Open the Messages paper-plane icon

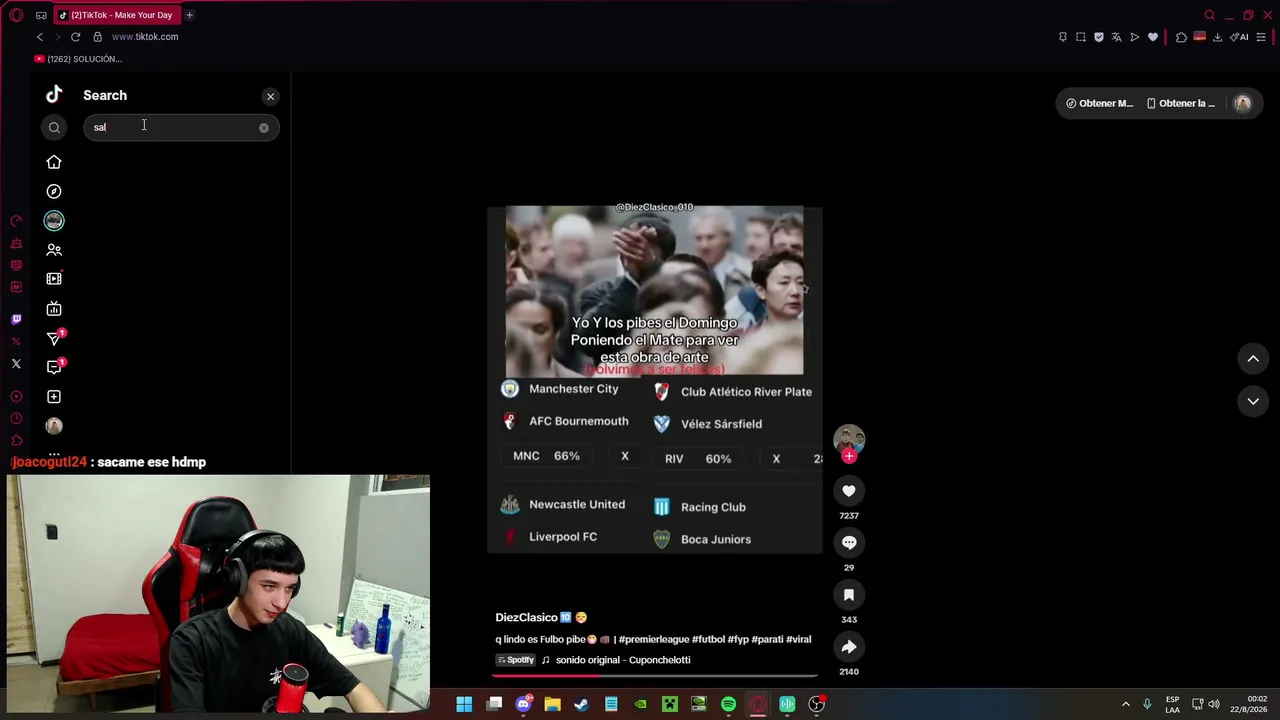pos(54,338)
